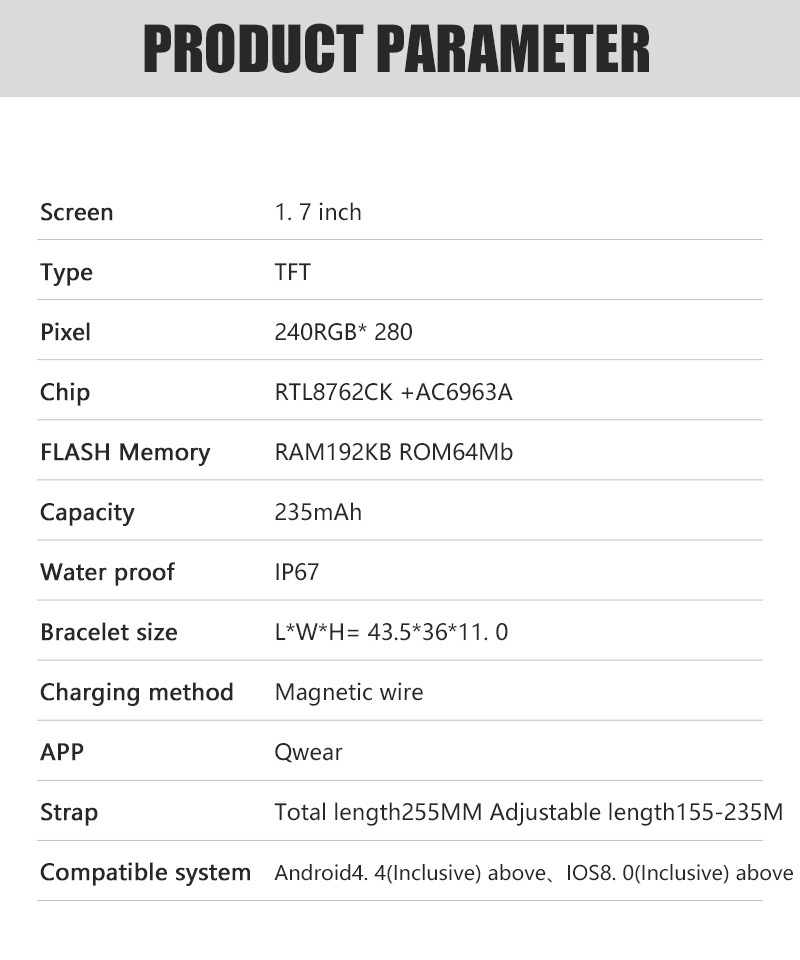This screenshot has height=960, width=800.
Task: Select the Charging method label
Action: click(x=136, y=692)
